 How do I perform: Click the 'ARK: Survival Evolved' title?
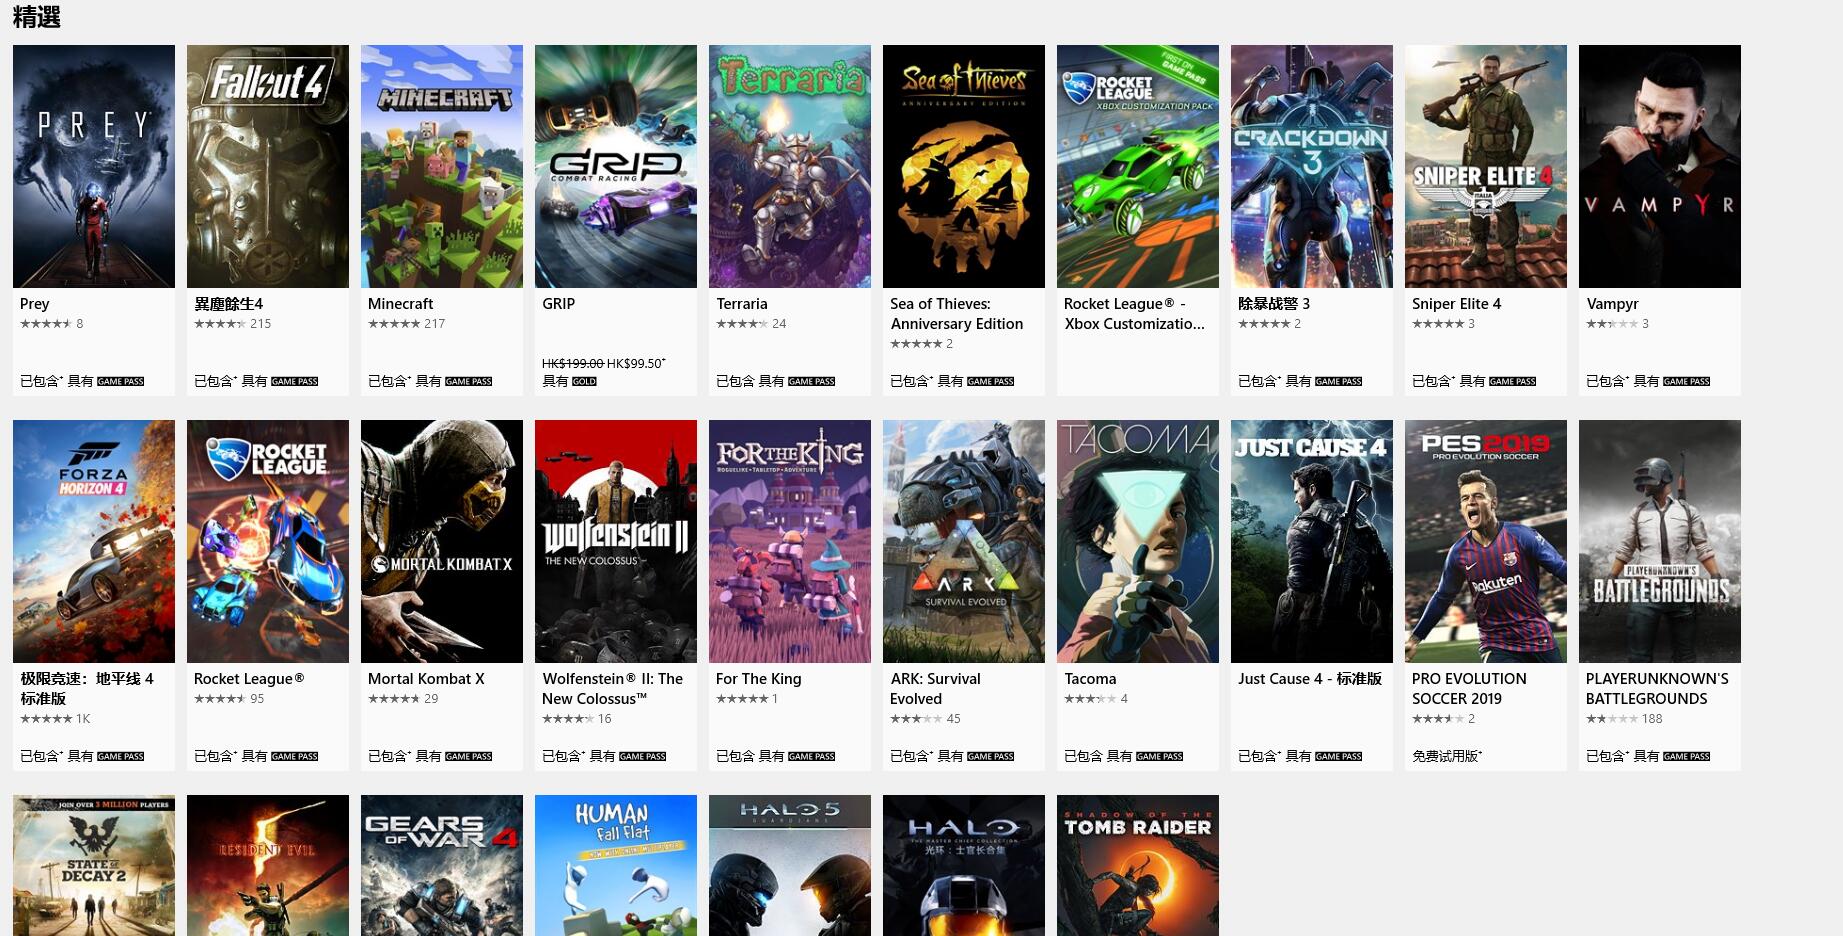coord(936,689)
